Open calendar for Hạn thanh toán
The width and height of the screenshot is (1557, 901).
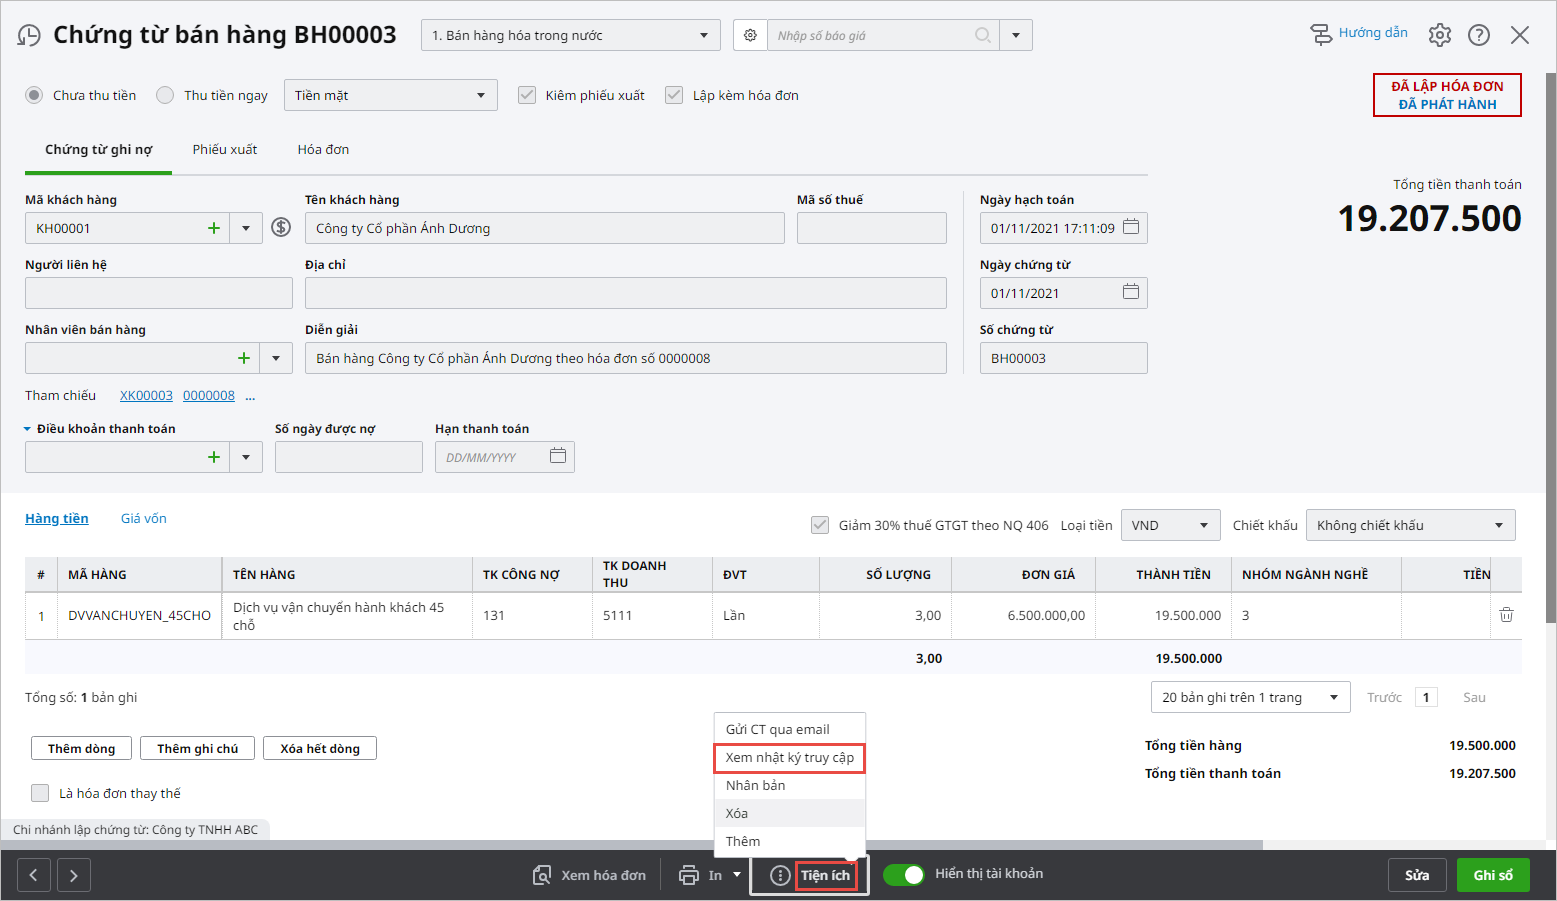point(558,456)
